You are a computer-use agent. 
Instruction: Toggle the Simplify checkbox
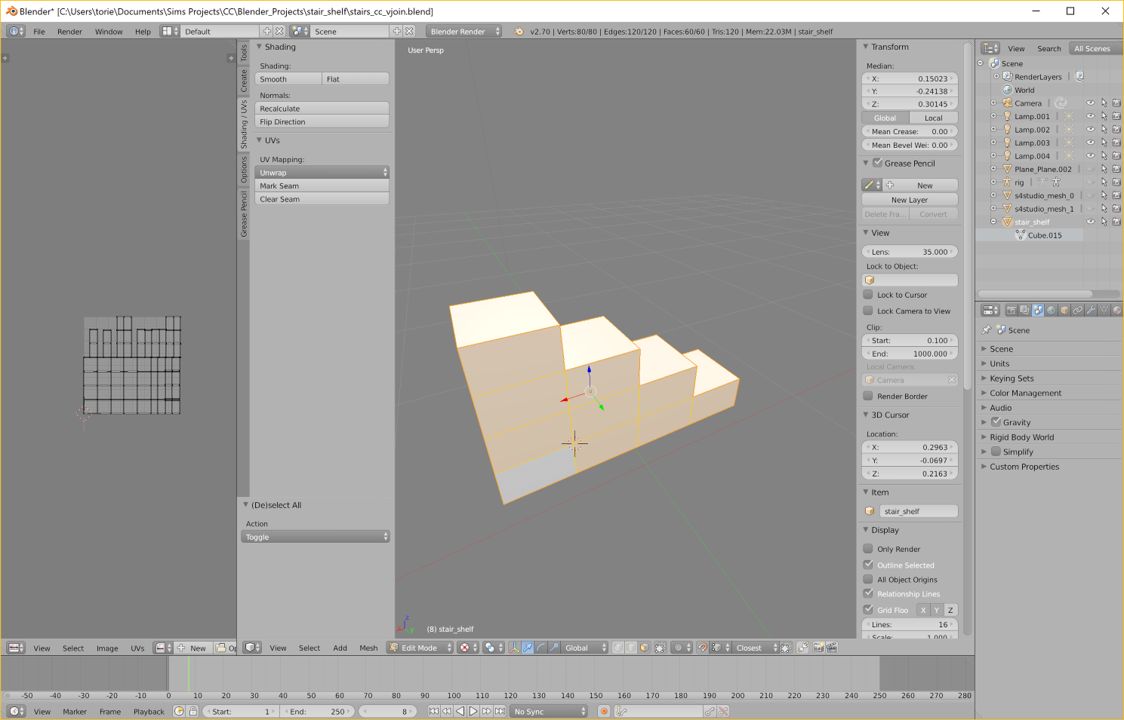coord(996,451)
